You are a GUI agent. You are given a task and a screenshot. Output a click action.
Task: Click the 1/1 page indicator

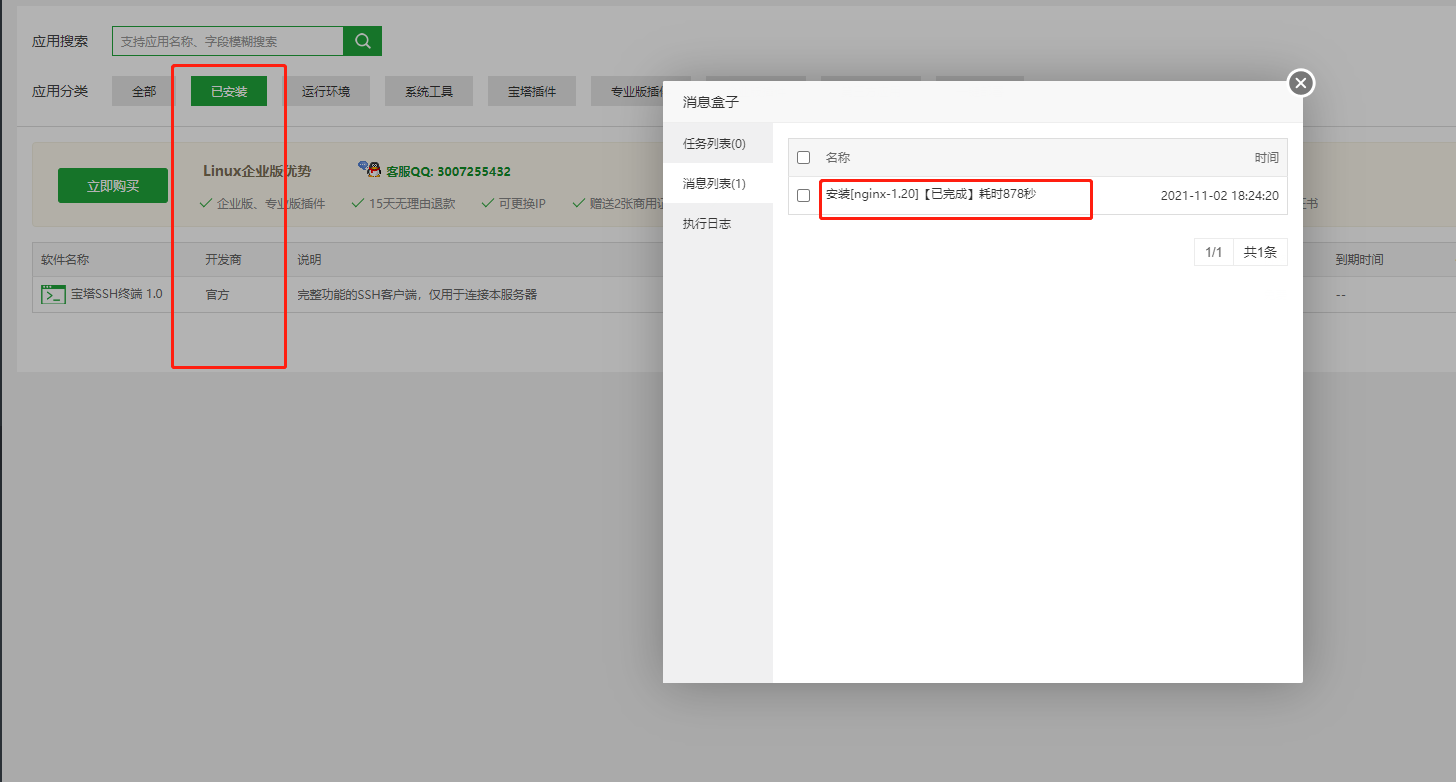click(x=1213, y=252)
